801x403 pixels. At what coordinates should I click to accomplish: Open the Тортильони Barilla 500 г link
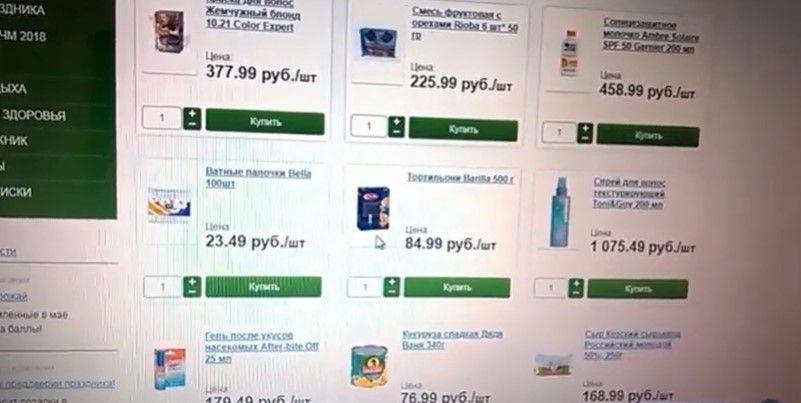[x=460, y=178]
